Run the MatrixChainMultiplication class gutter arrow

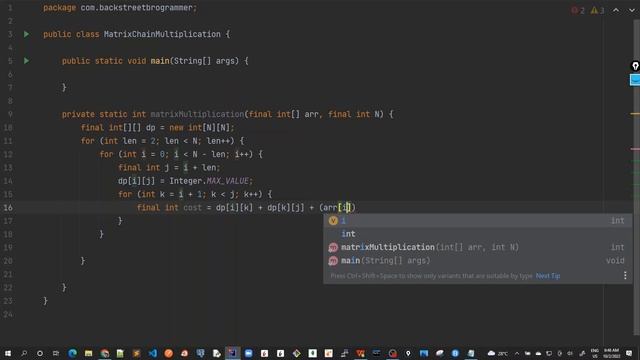[x=27, y=34]
